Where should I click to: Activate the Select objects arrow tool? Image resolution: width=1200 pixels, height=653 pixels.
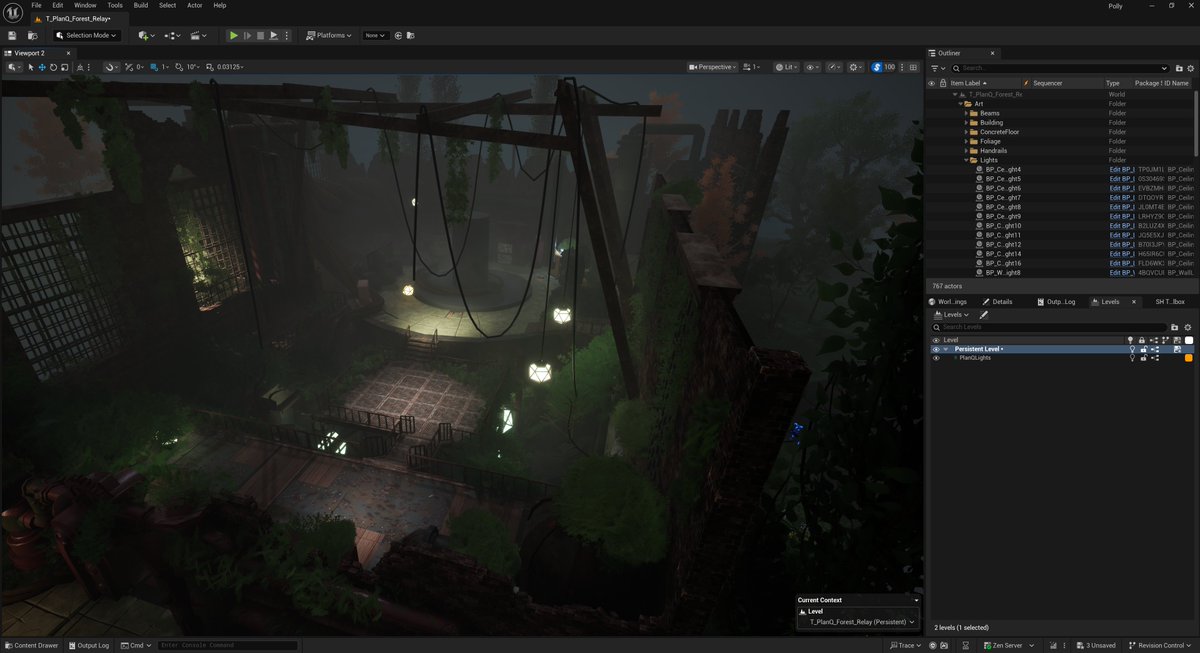click(x=31, y=67)
